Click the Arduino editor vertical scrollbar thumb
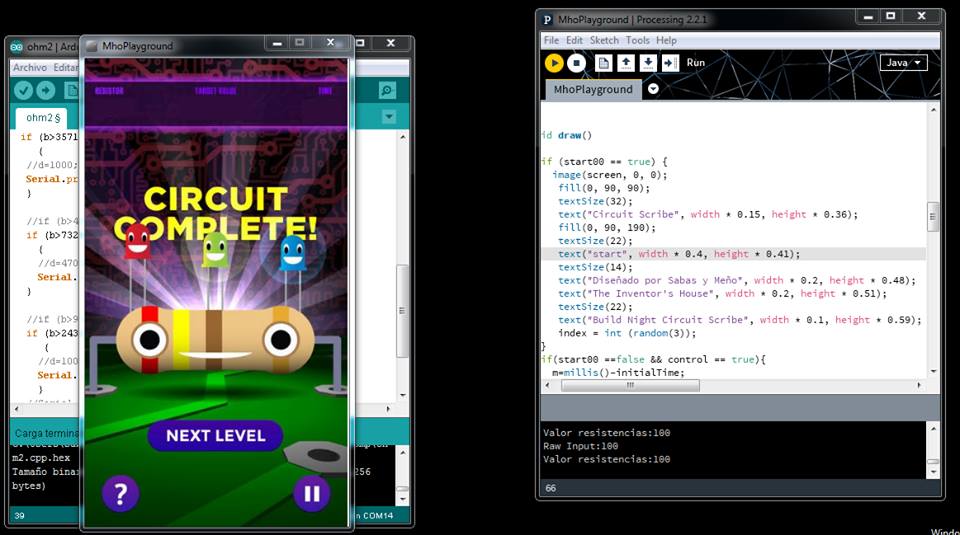Image resolution: width=960 pixels, height=535 pixels. tap(402, 311)
